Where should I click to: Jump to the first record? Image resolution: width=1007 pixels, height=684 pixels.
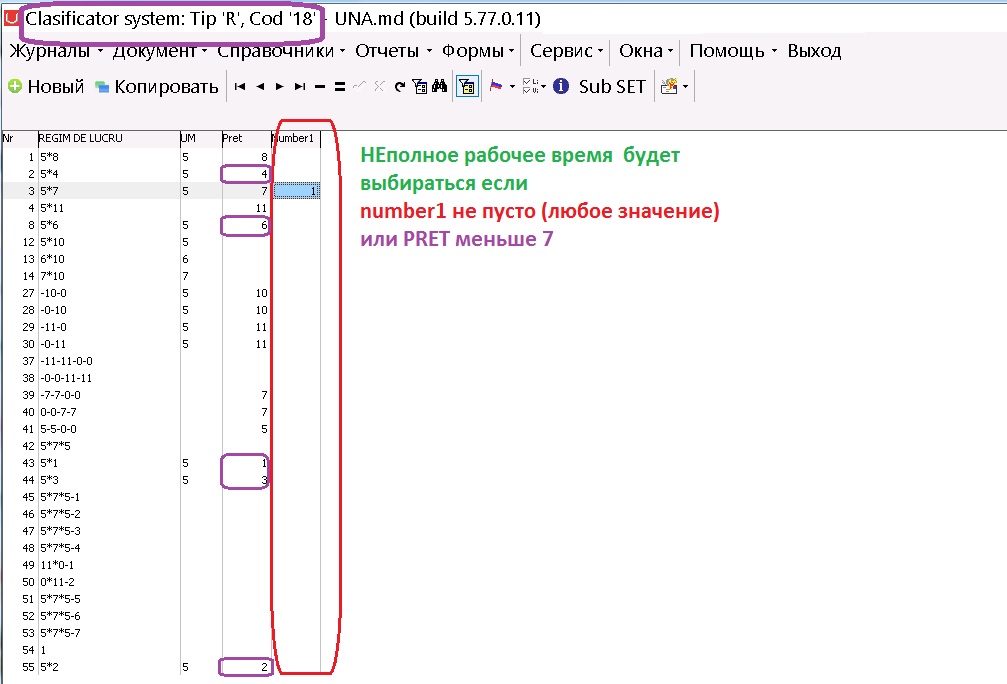(x=240, y=87)
